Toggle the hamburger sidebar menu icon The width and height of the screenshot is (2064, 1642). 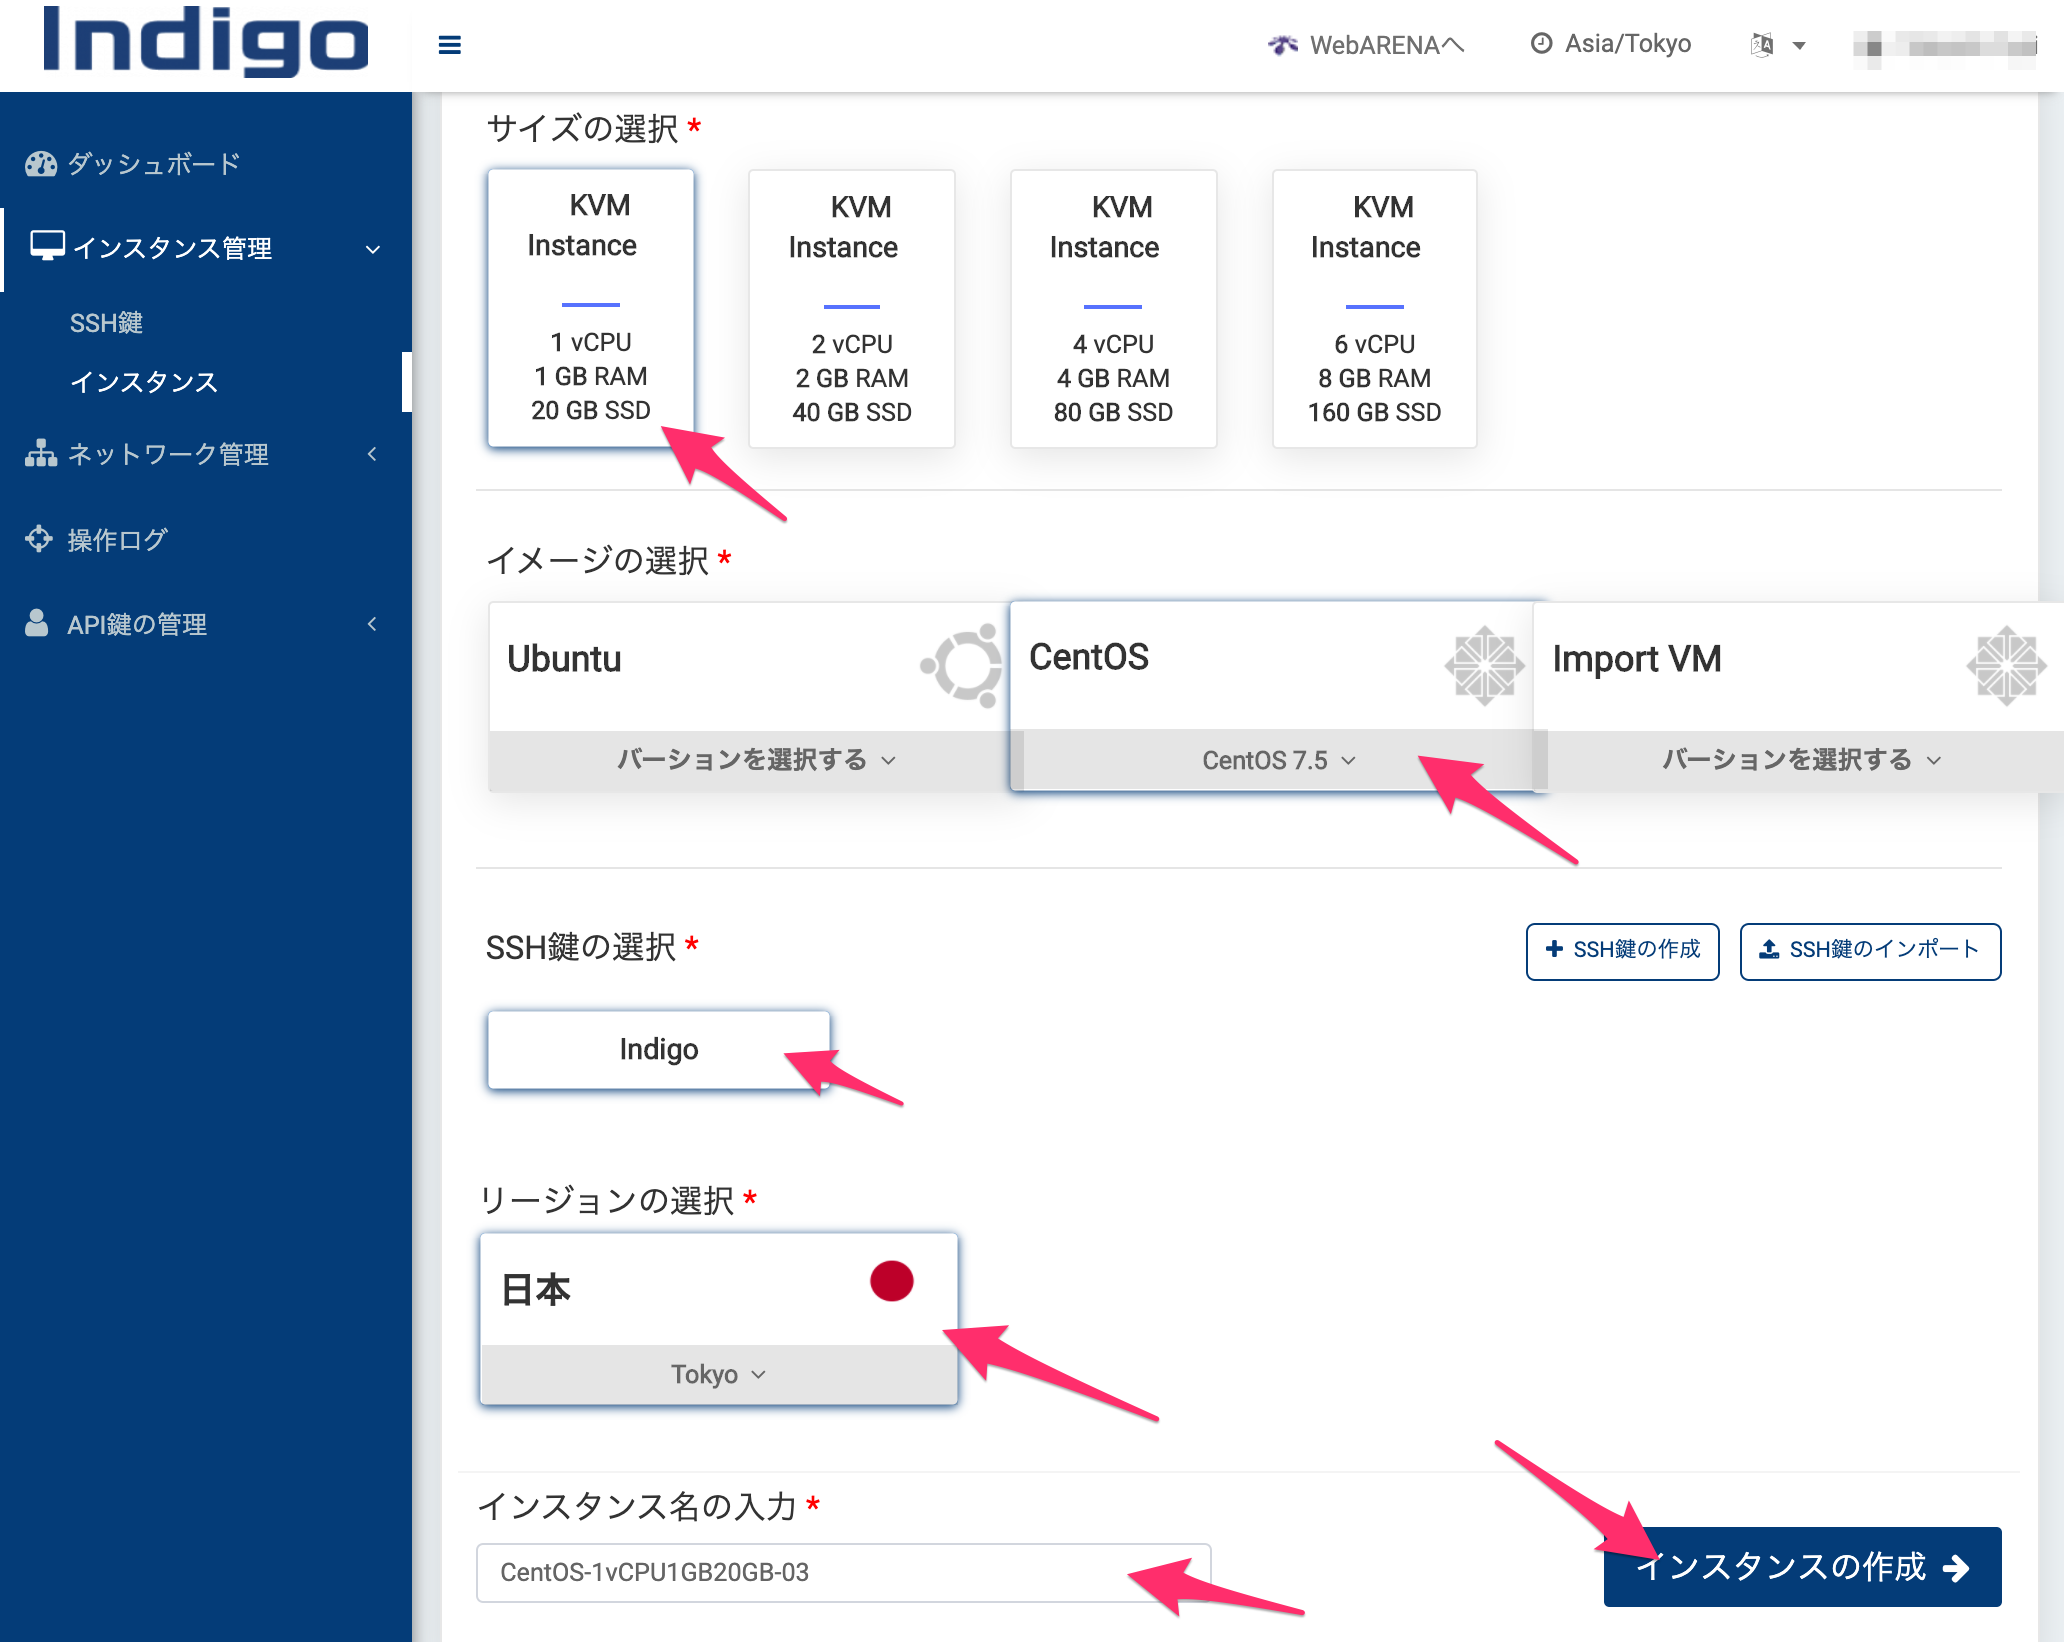click(450, 45)
